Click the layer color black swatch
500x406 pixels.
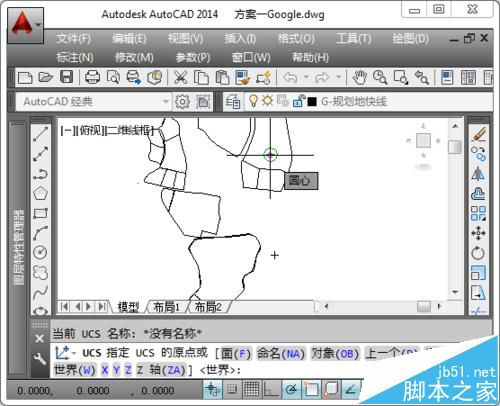click(x=312, y=101)
